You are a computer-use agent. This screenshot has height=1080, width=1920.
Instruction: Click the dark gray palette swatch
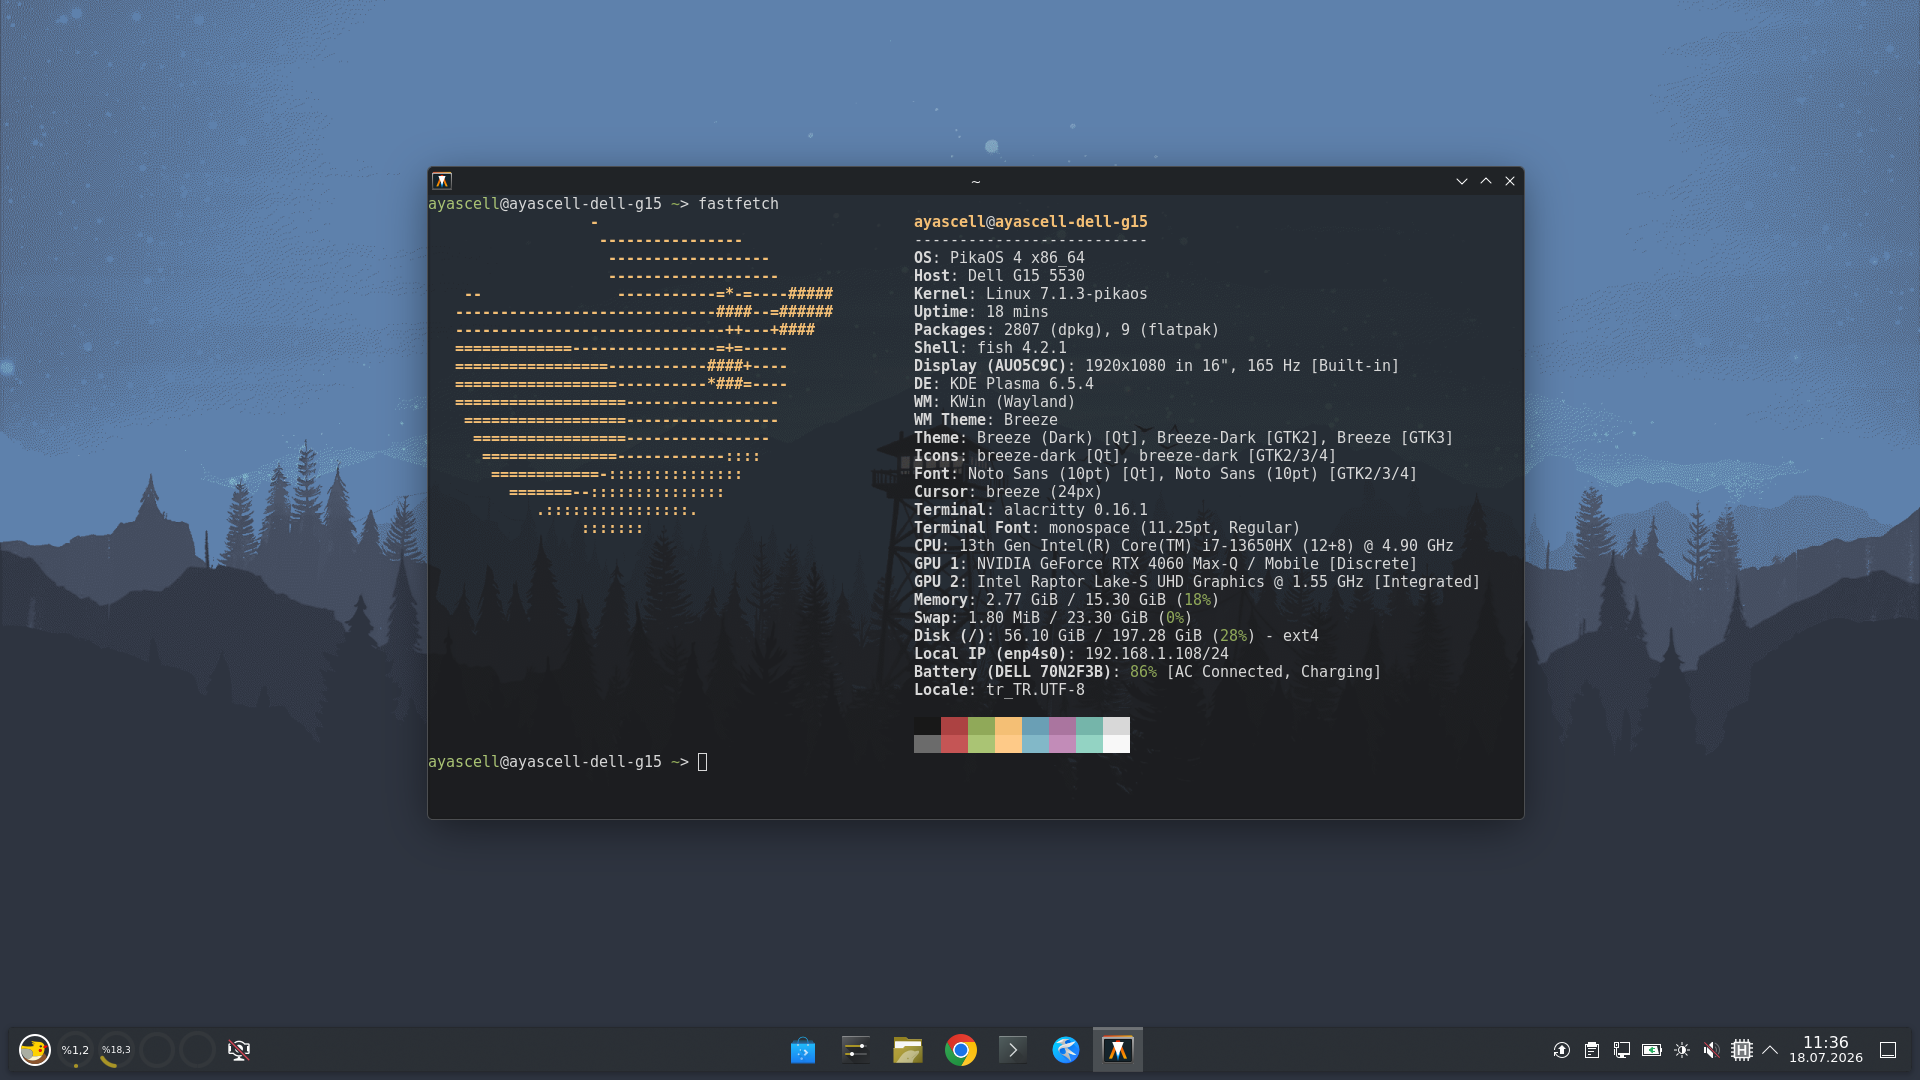[x=927, y=744]
